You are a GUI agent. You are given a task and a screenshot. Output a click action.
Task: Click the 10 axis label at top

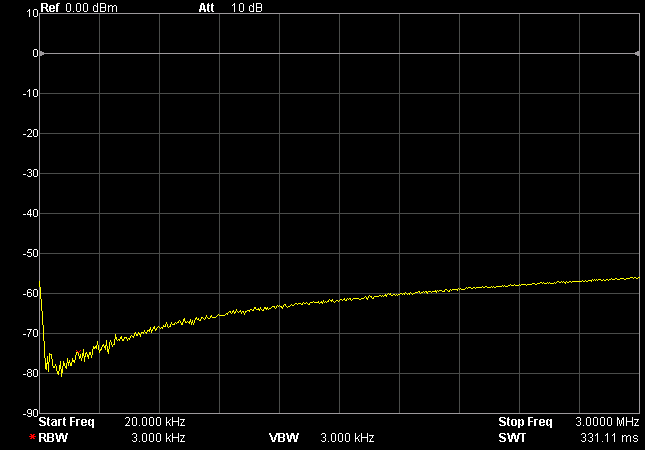pyautogui.click(x=32, y=13)
